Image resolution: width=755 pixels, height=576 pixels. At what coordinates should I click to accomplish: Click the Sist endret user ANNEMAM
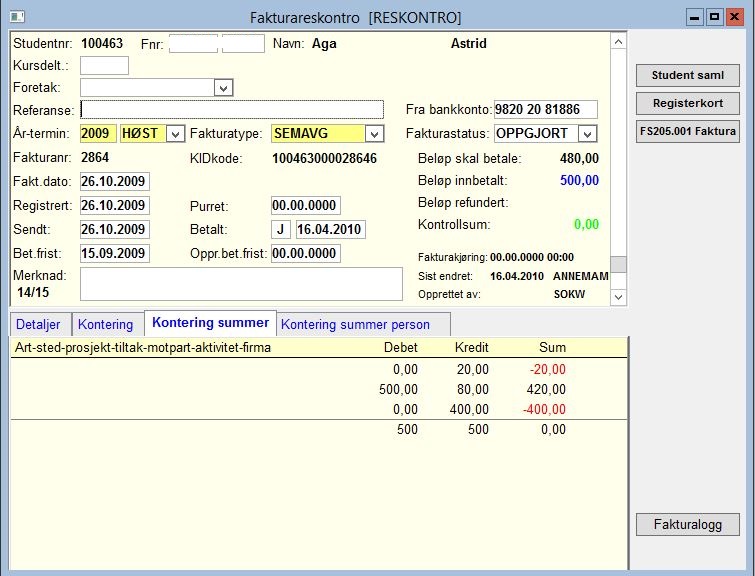[581, 276]
